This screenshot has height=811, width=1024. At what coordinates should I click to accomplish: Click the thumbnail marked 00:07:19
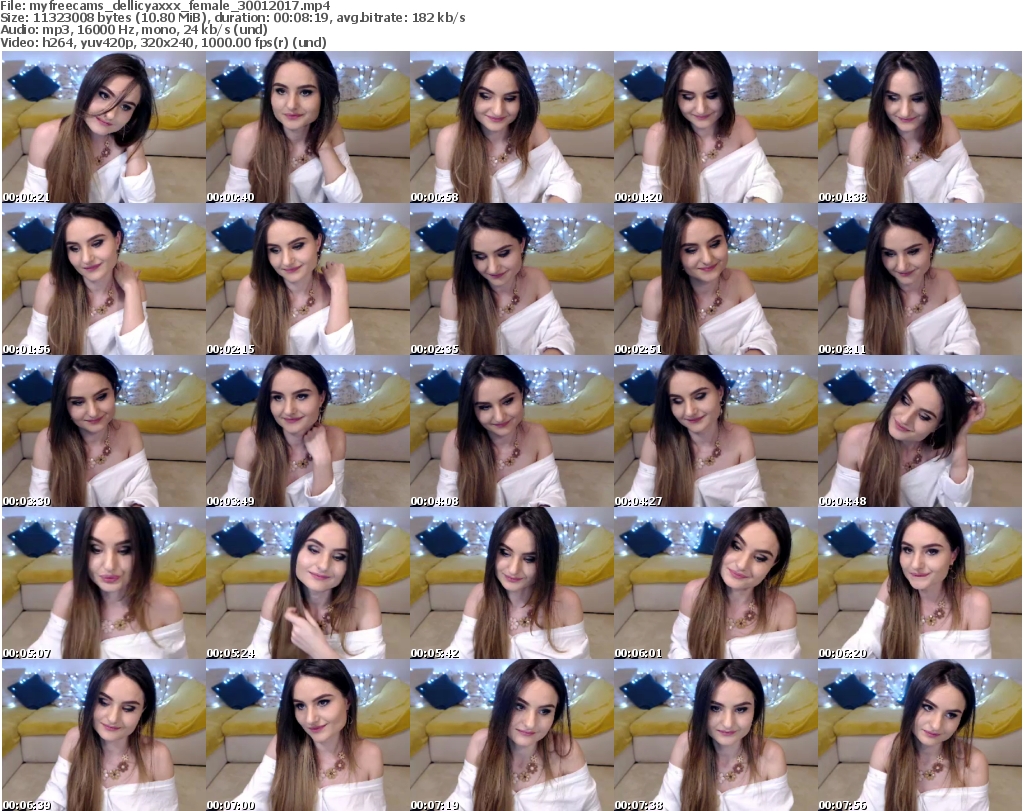pos(511,736)
